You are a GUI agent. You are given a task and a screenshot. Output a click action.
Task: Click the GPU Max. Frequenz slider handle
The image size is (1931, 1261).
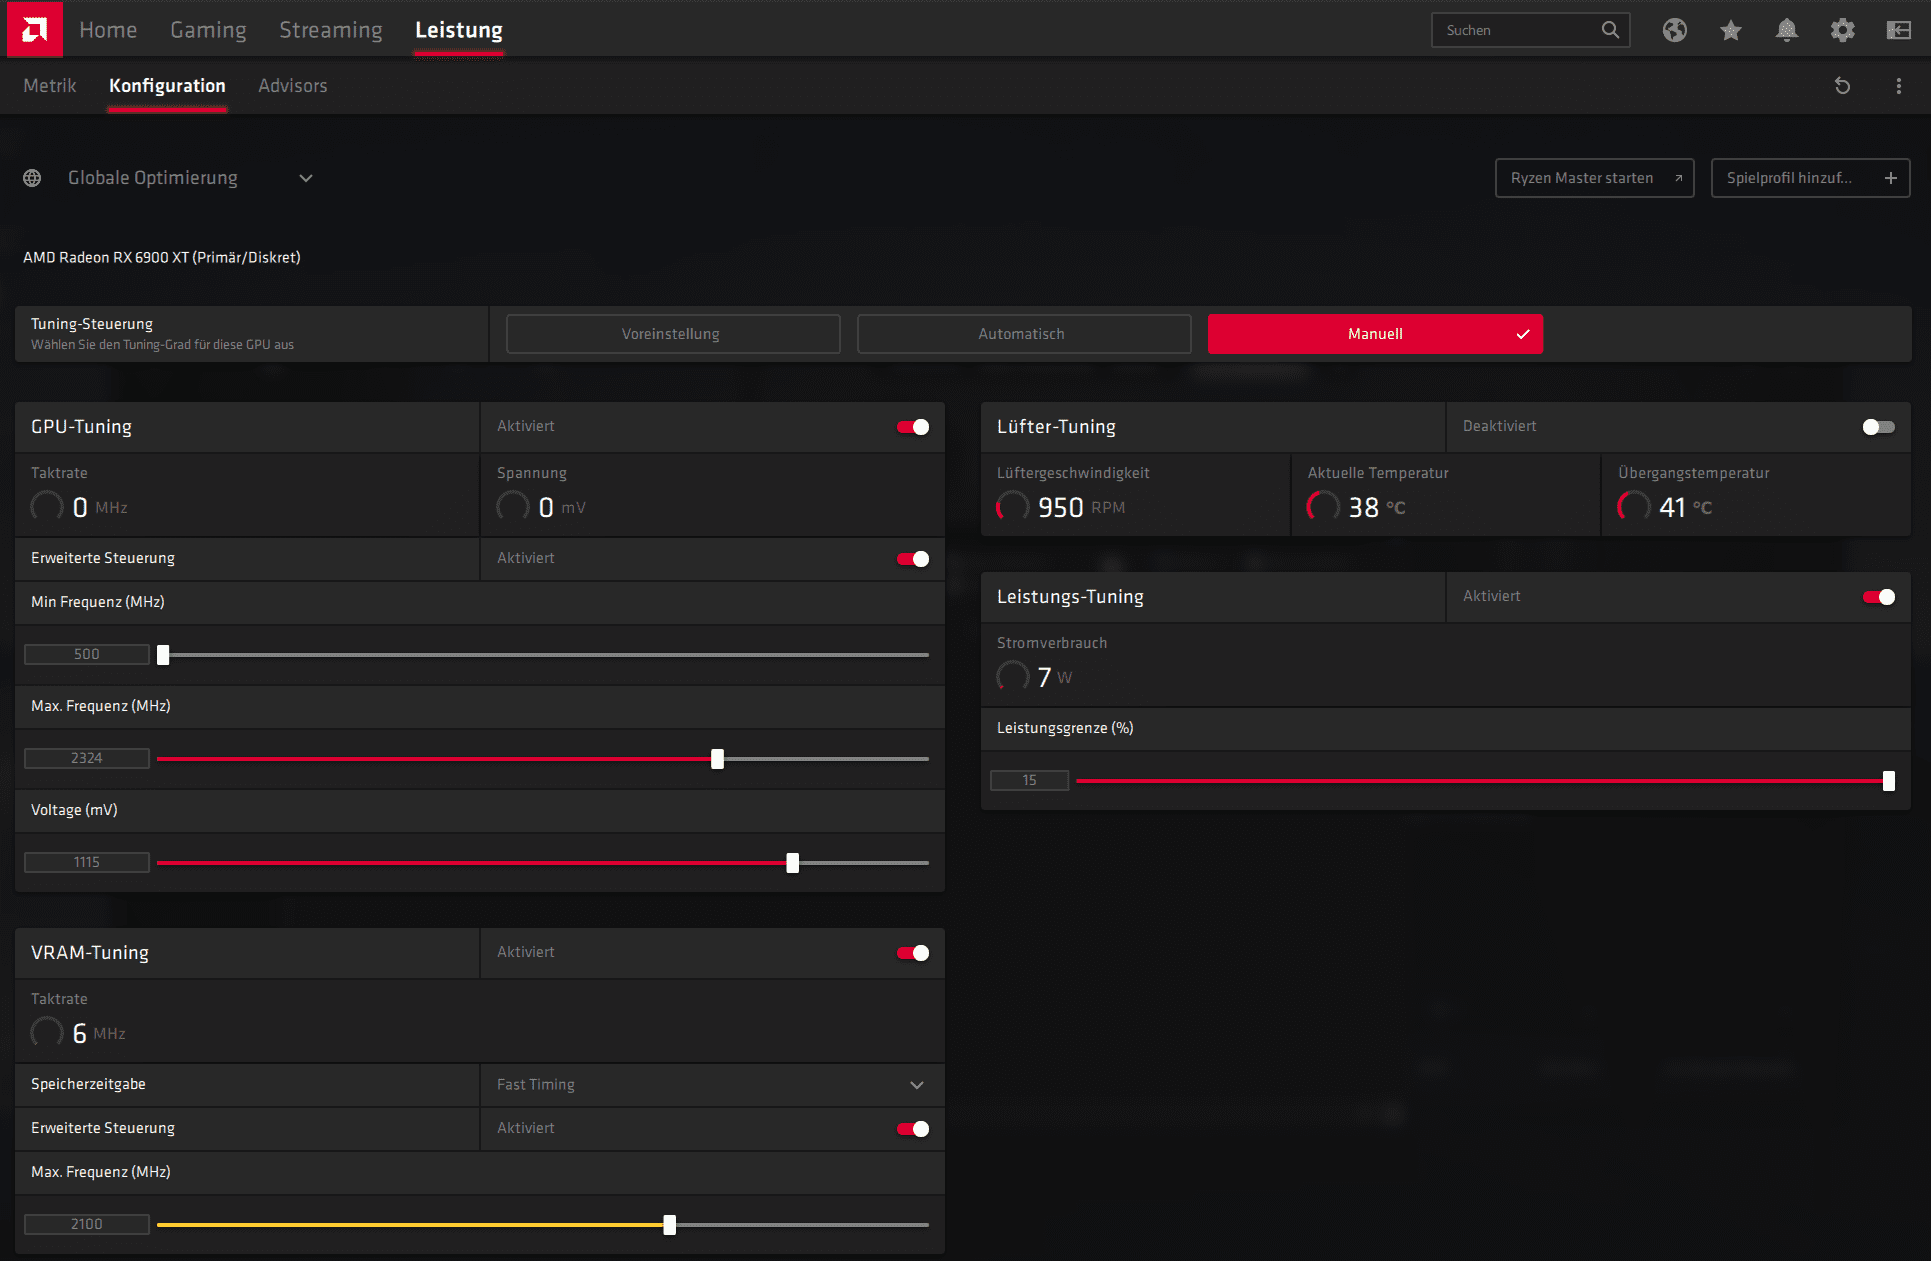click(717, 759)
